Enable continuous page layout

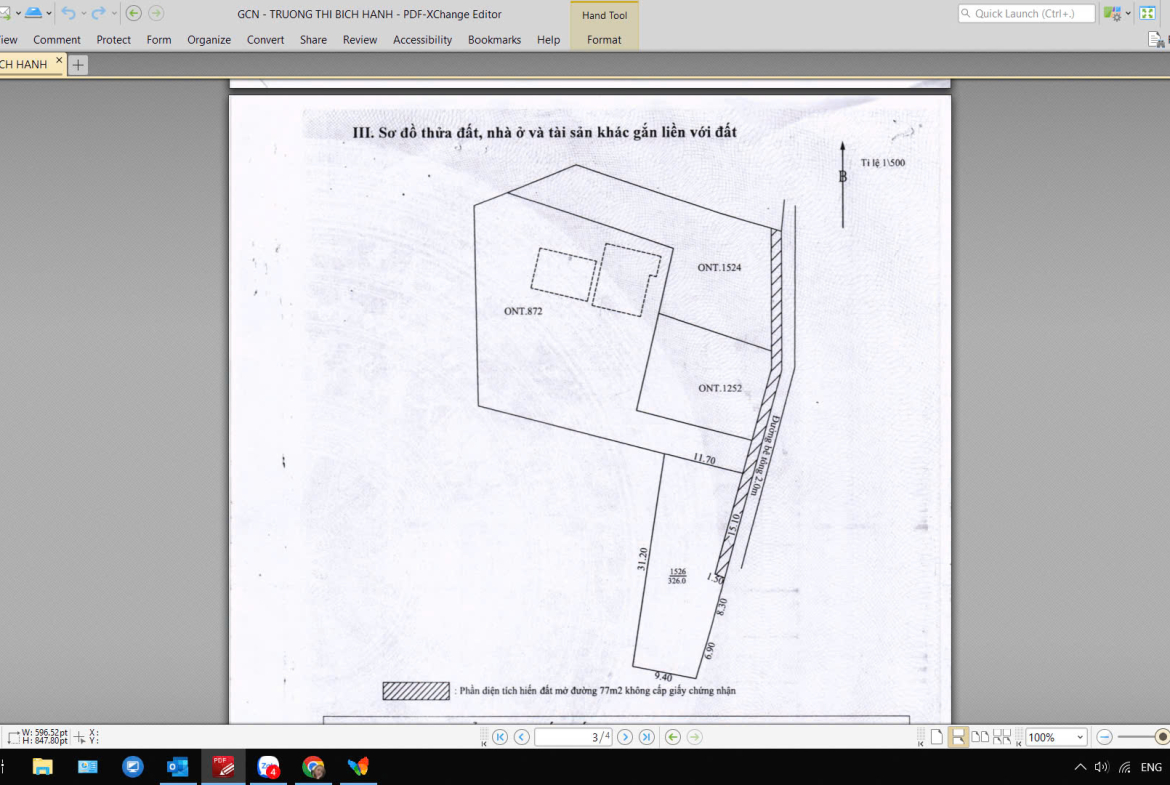pos(958,737)
